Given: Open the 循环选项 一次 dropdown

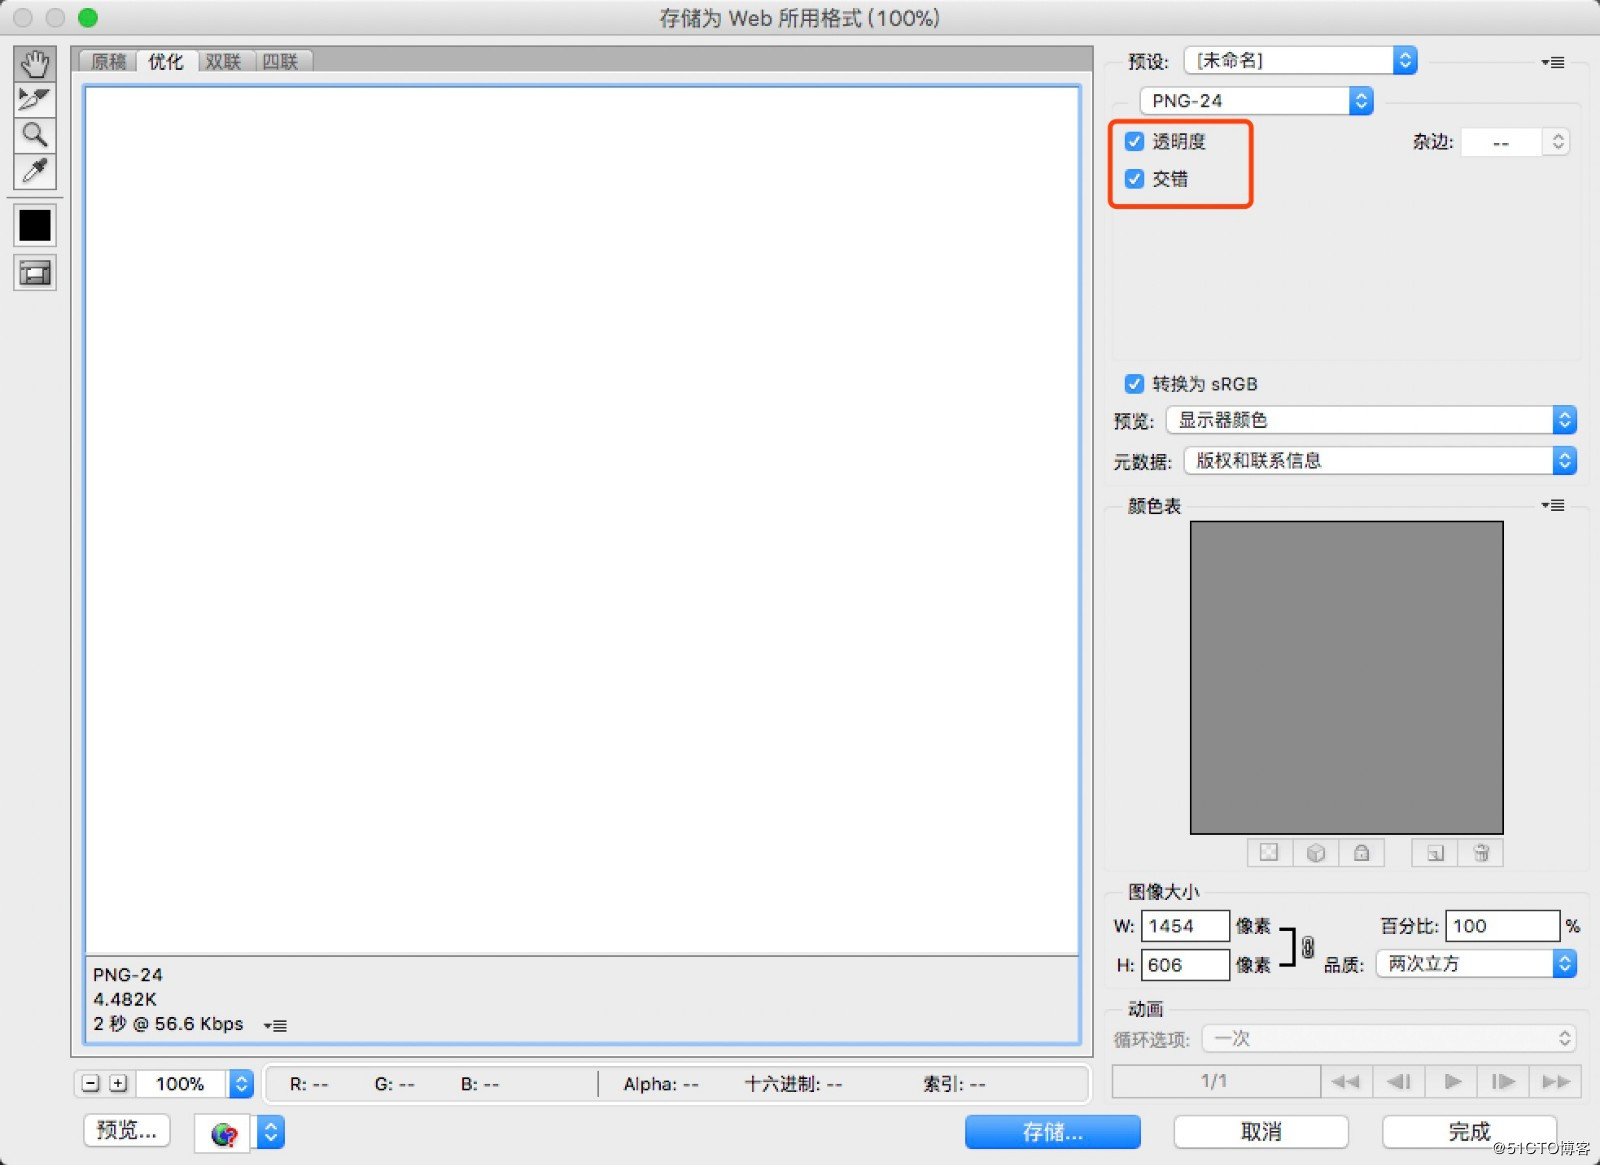Looking at the screenshot, I should [x=1389, y=1039].
